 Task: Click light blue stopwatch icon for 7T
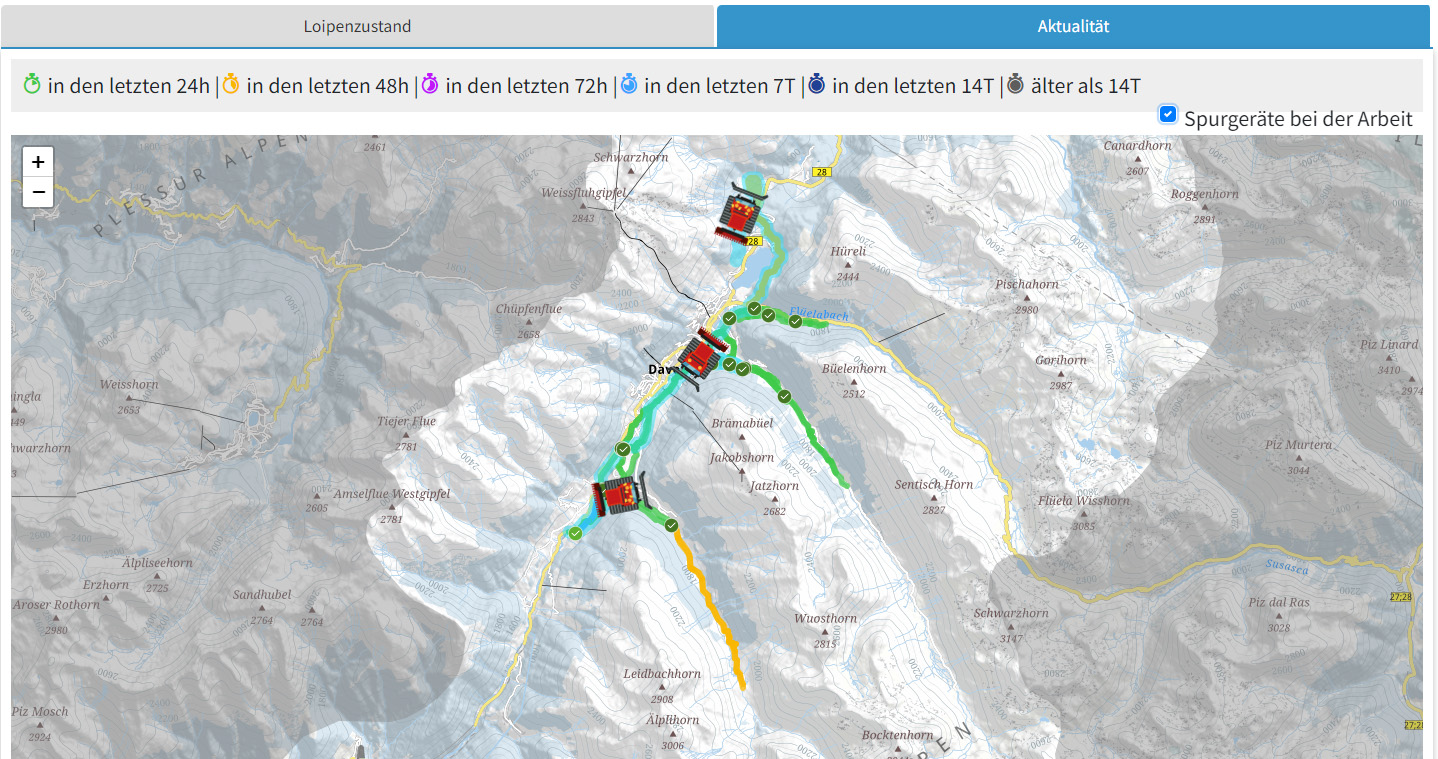(x=629, y=85)
